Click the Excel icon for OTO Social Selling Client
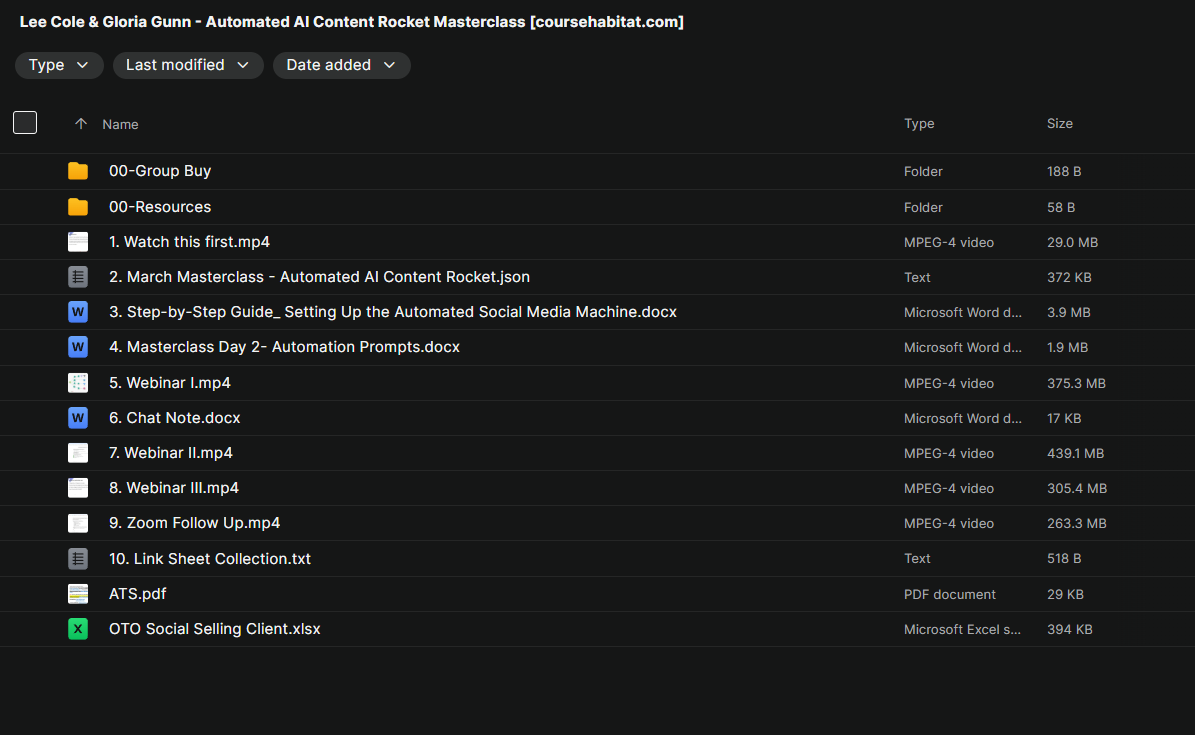This screenshot has height=735, width=1195. click(78, 629)
